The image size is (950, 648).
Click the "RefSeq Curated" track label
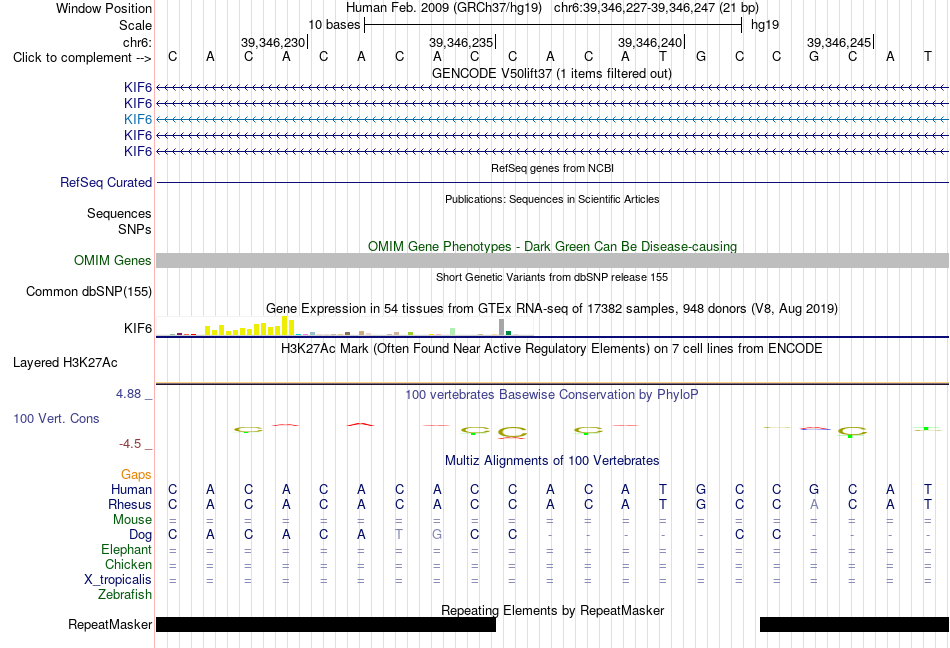[x=106, y=182]
